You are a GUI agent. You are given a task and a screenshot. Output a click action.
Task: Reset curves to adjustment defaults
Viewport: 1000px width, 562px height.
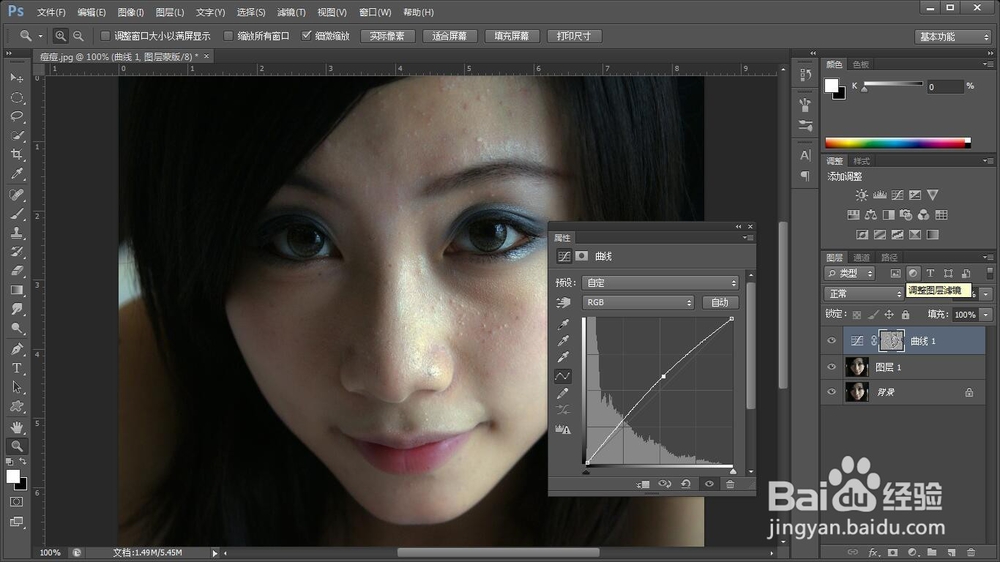coord(686,484)
